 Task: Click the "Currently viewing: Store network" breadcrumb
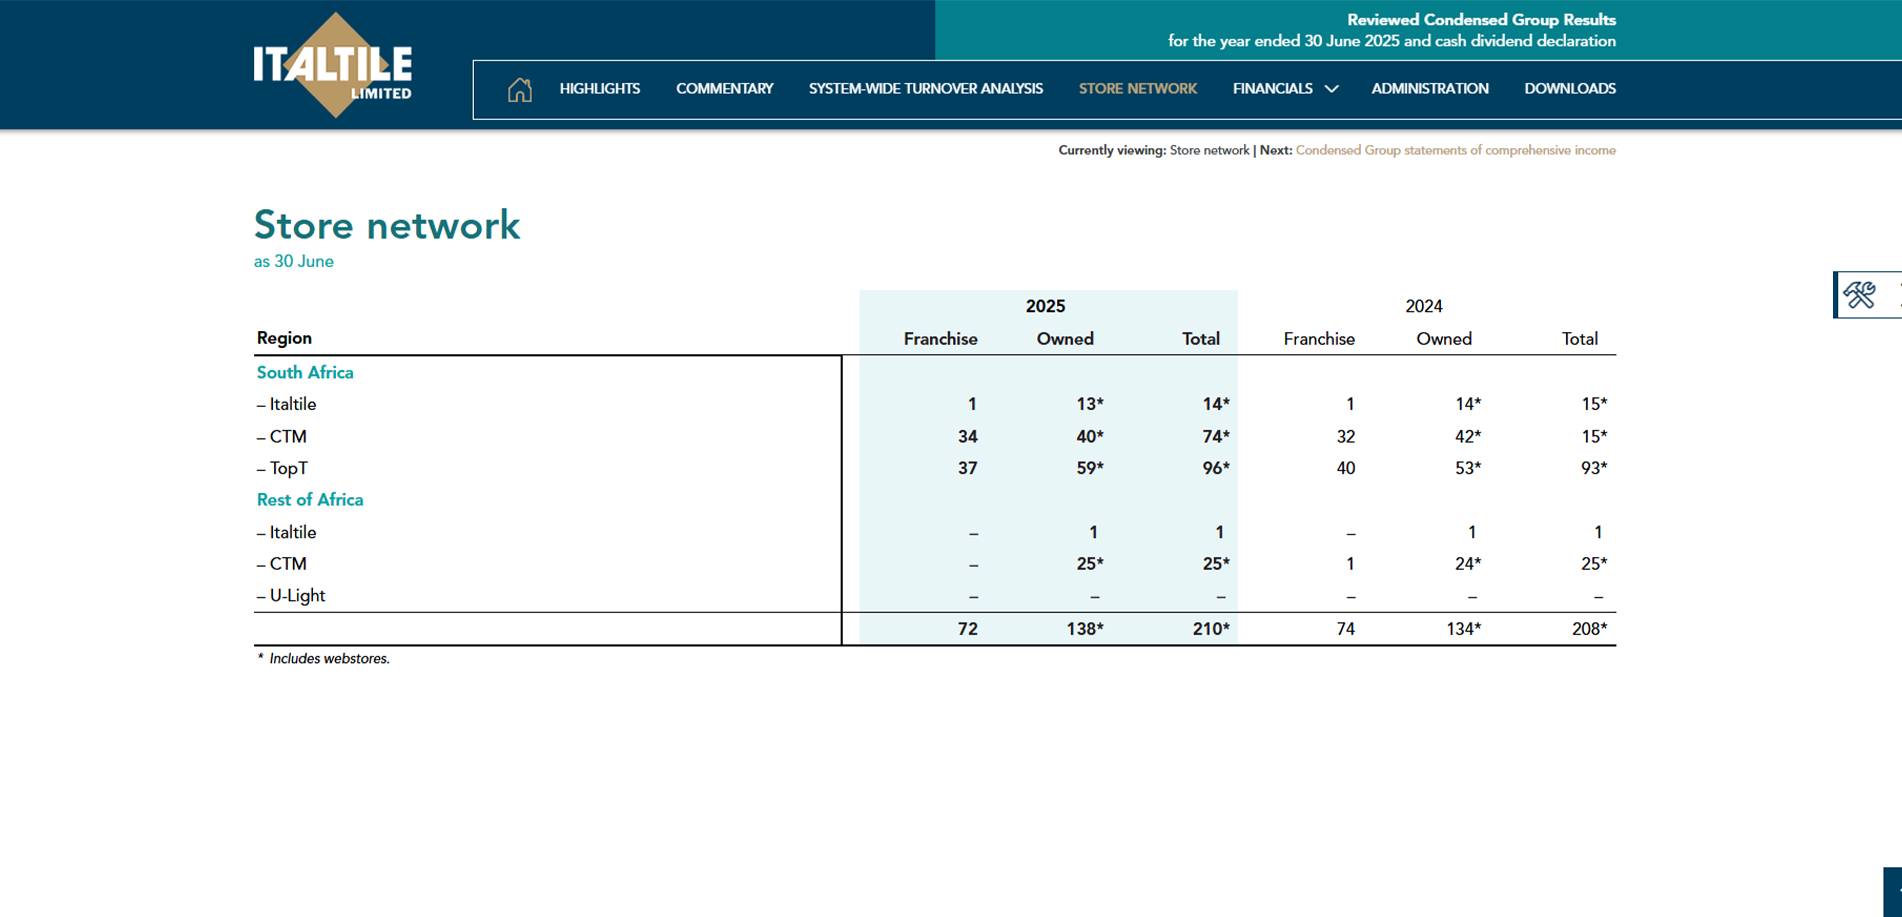[x=1154, y=150]
